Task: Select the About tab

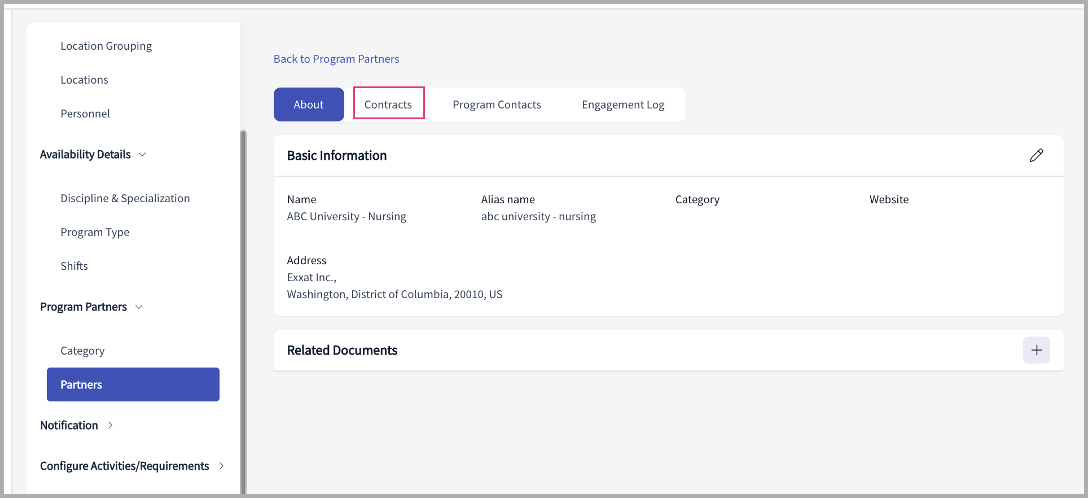Action: 308,104
